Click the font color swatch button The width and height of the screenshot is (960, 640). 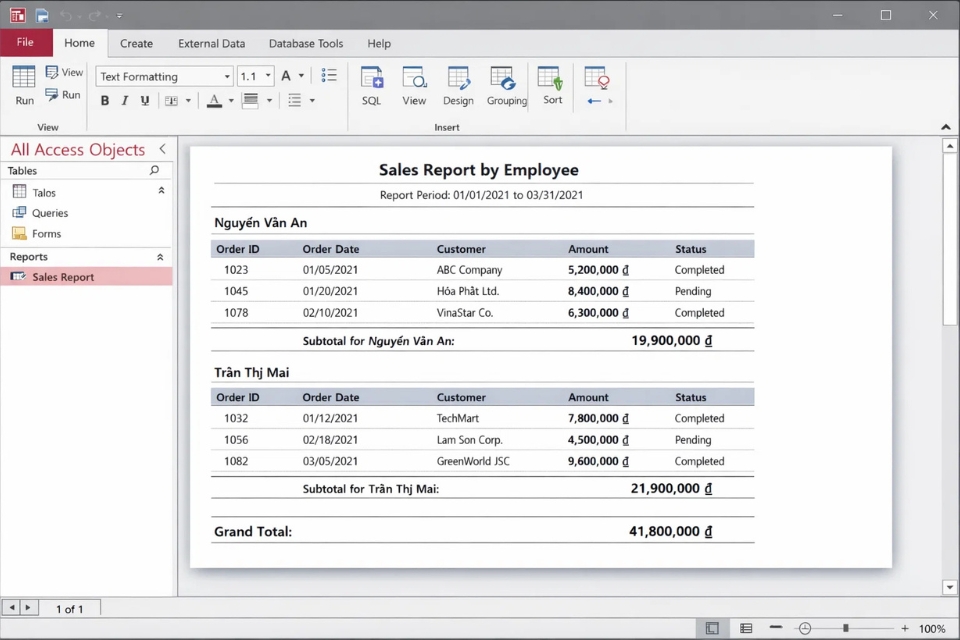click(x=214, y=101)
